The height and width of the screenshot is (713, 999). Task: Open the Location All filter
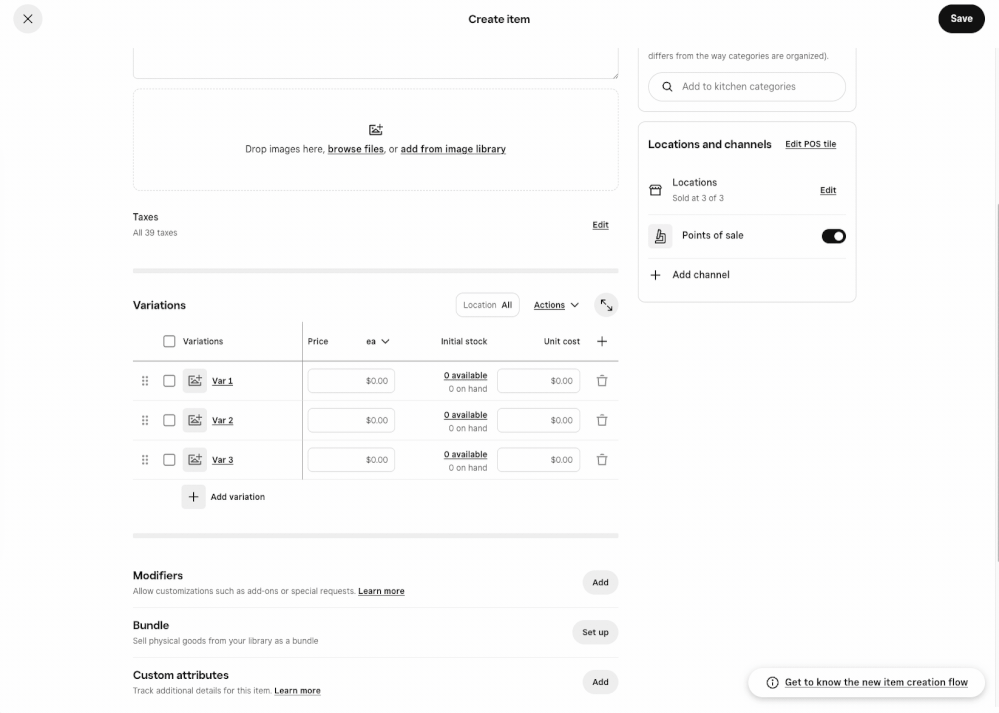[x=487, y=305]
